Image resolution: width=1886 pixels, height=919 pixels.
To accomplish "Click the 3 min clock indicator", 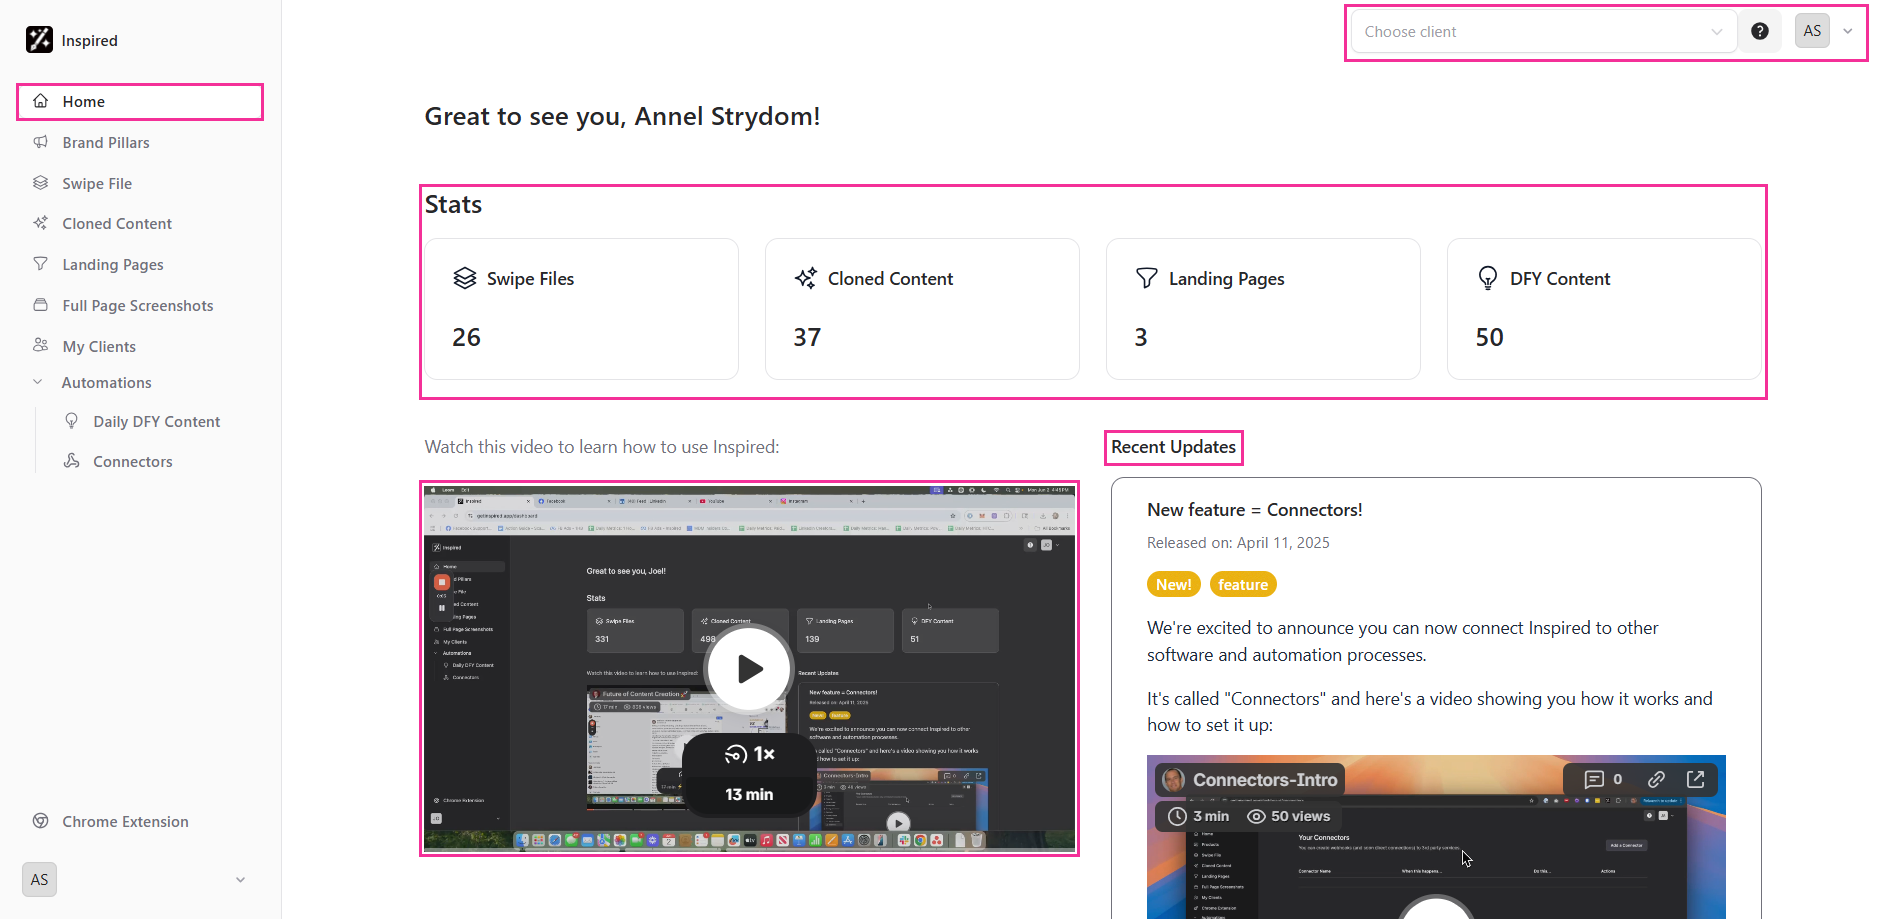I will (1198, 817).
